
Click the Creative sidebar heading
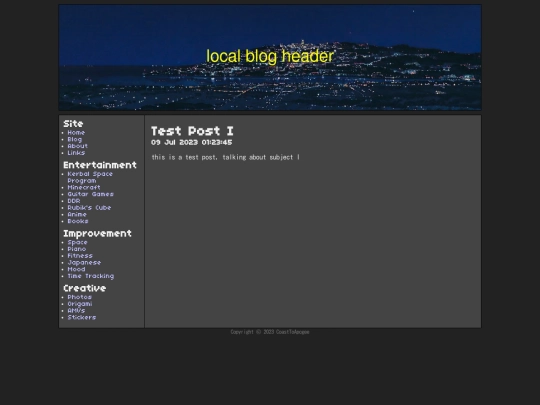(85, 288)
